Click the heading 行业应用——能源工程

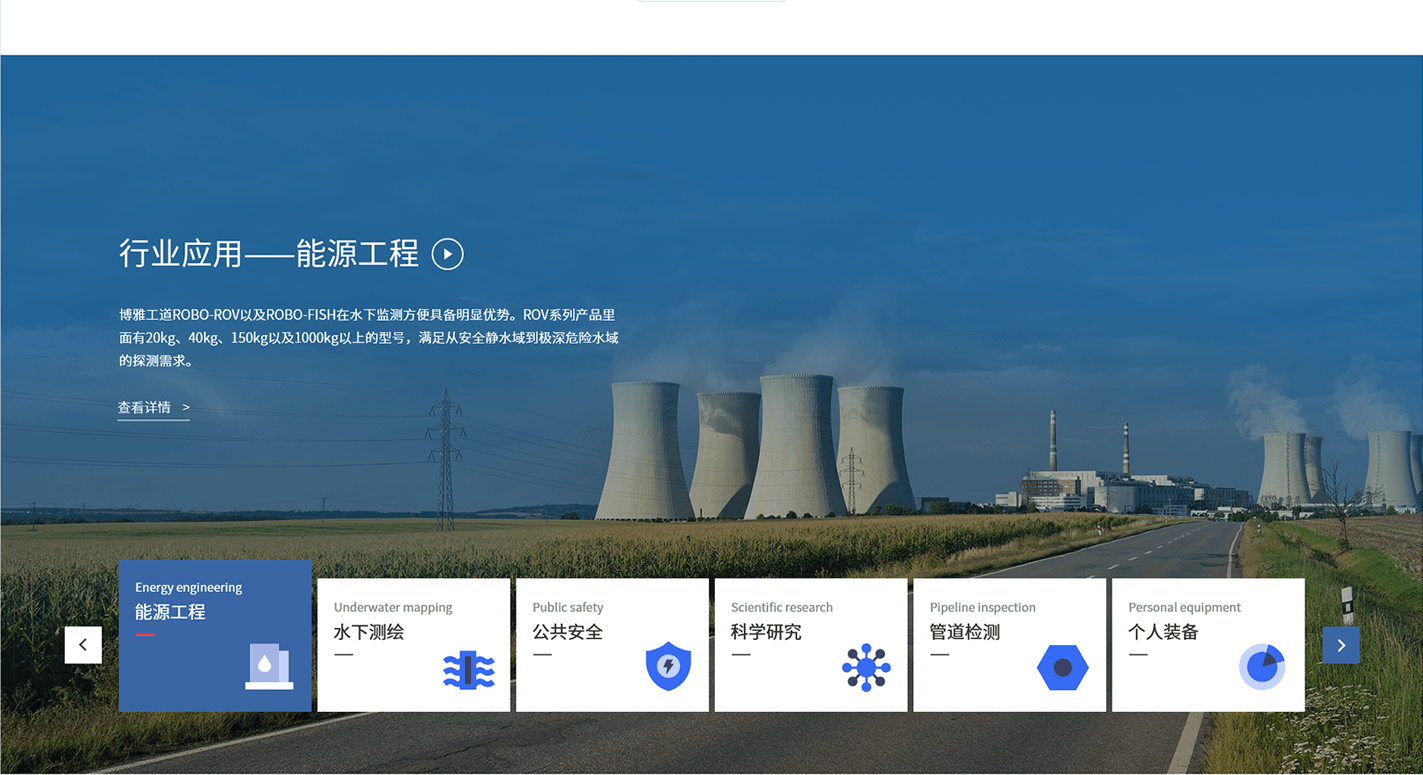(269, 254)
